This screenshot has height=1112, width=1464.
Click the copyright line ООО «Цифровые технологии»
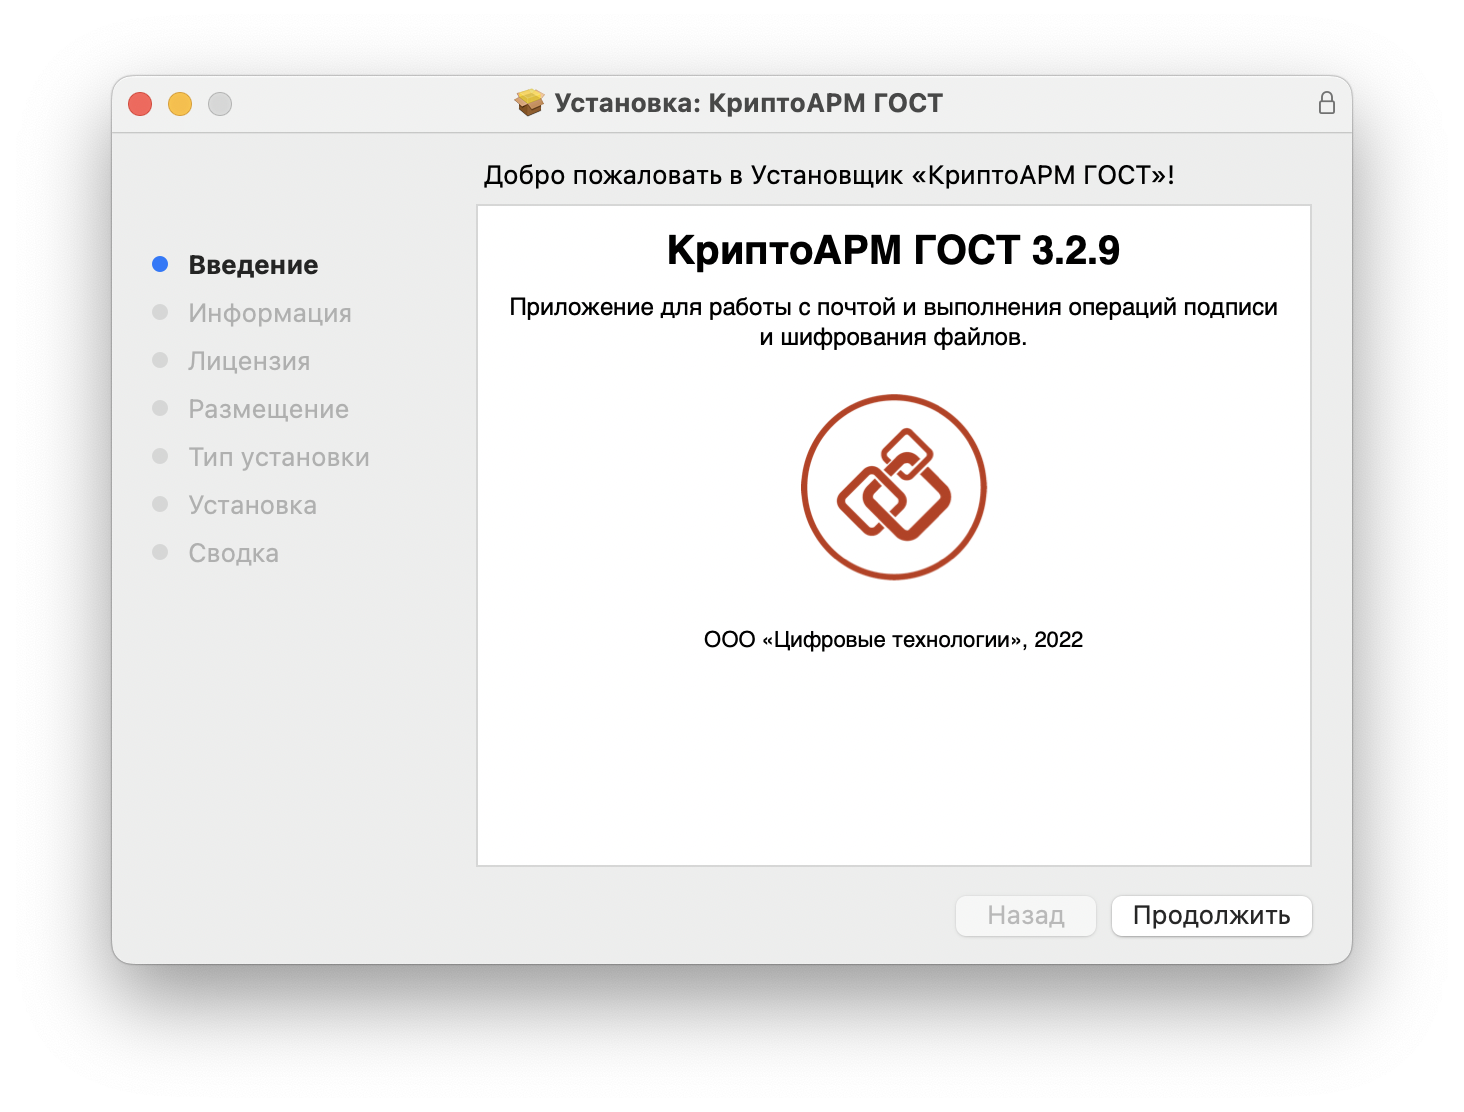[x=894, y=640]
